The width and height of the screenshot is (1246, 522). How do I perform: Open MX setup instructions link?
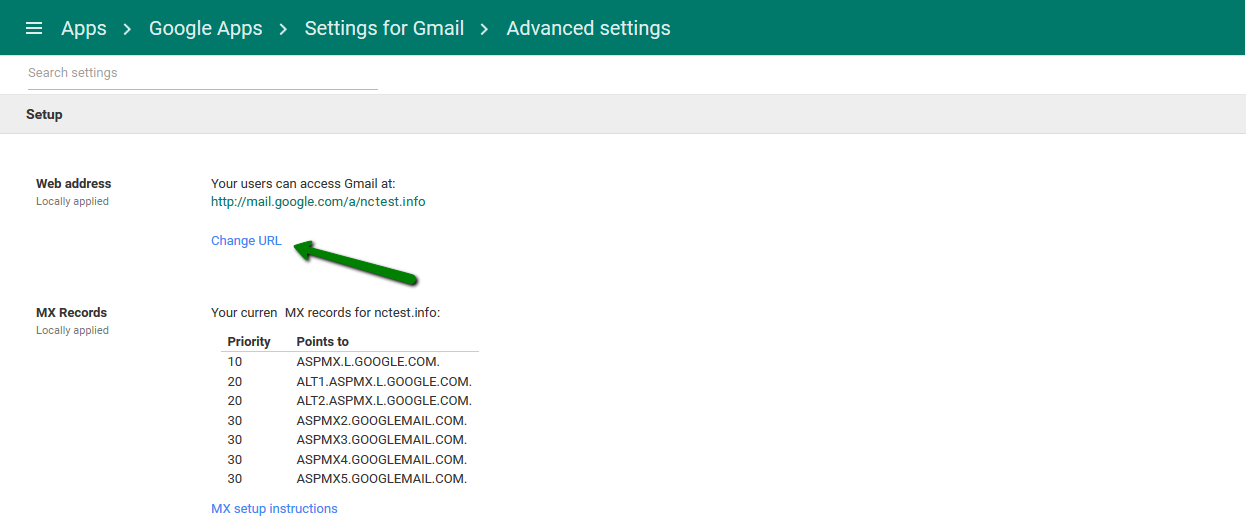[x=274, y=509]
